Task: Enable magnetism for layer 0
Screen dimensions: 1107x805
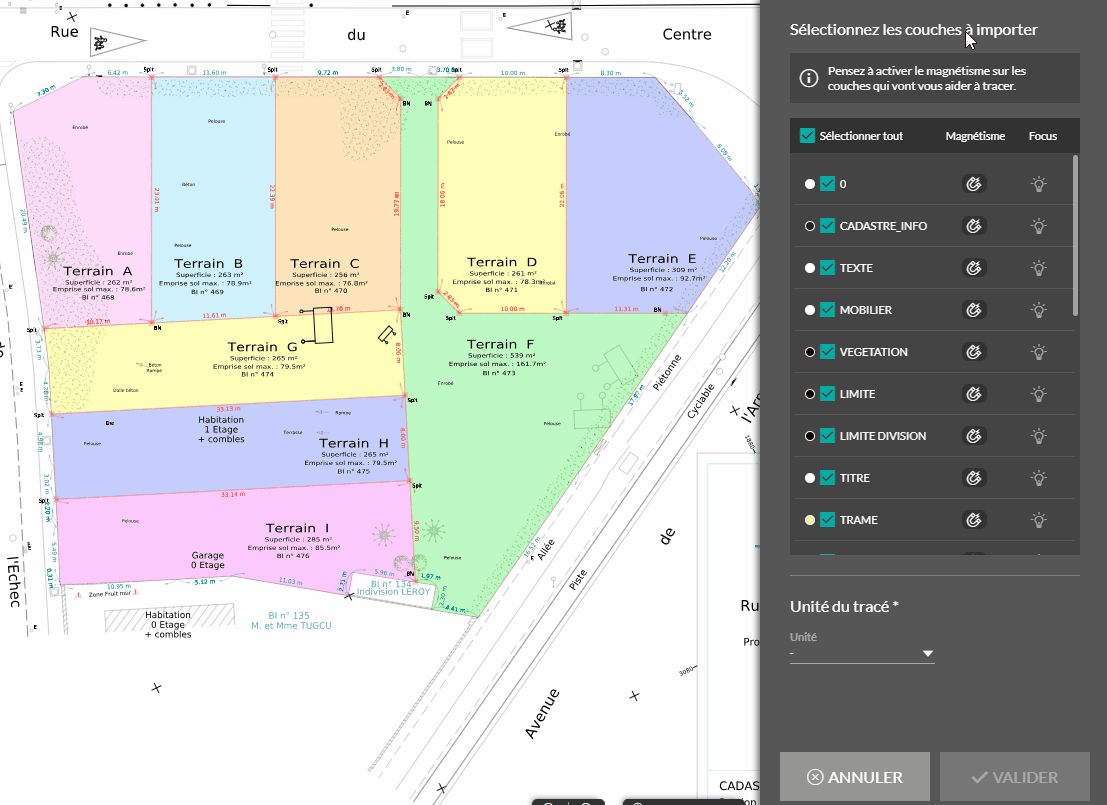Action: pyautogui.click(x=972, y=184)
